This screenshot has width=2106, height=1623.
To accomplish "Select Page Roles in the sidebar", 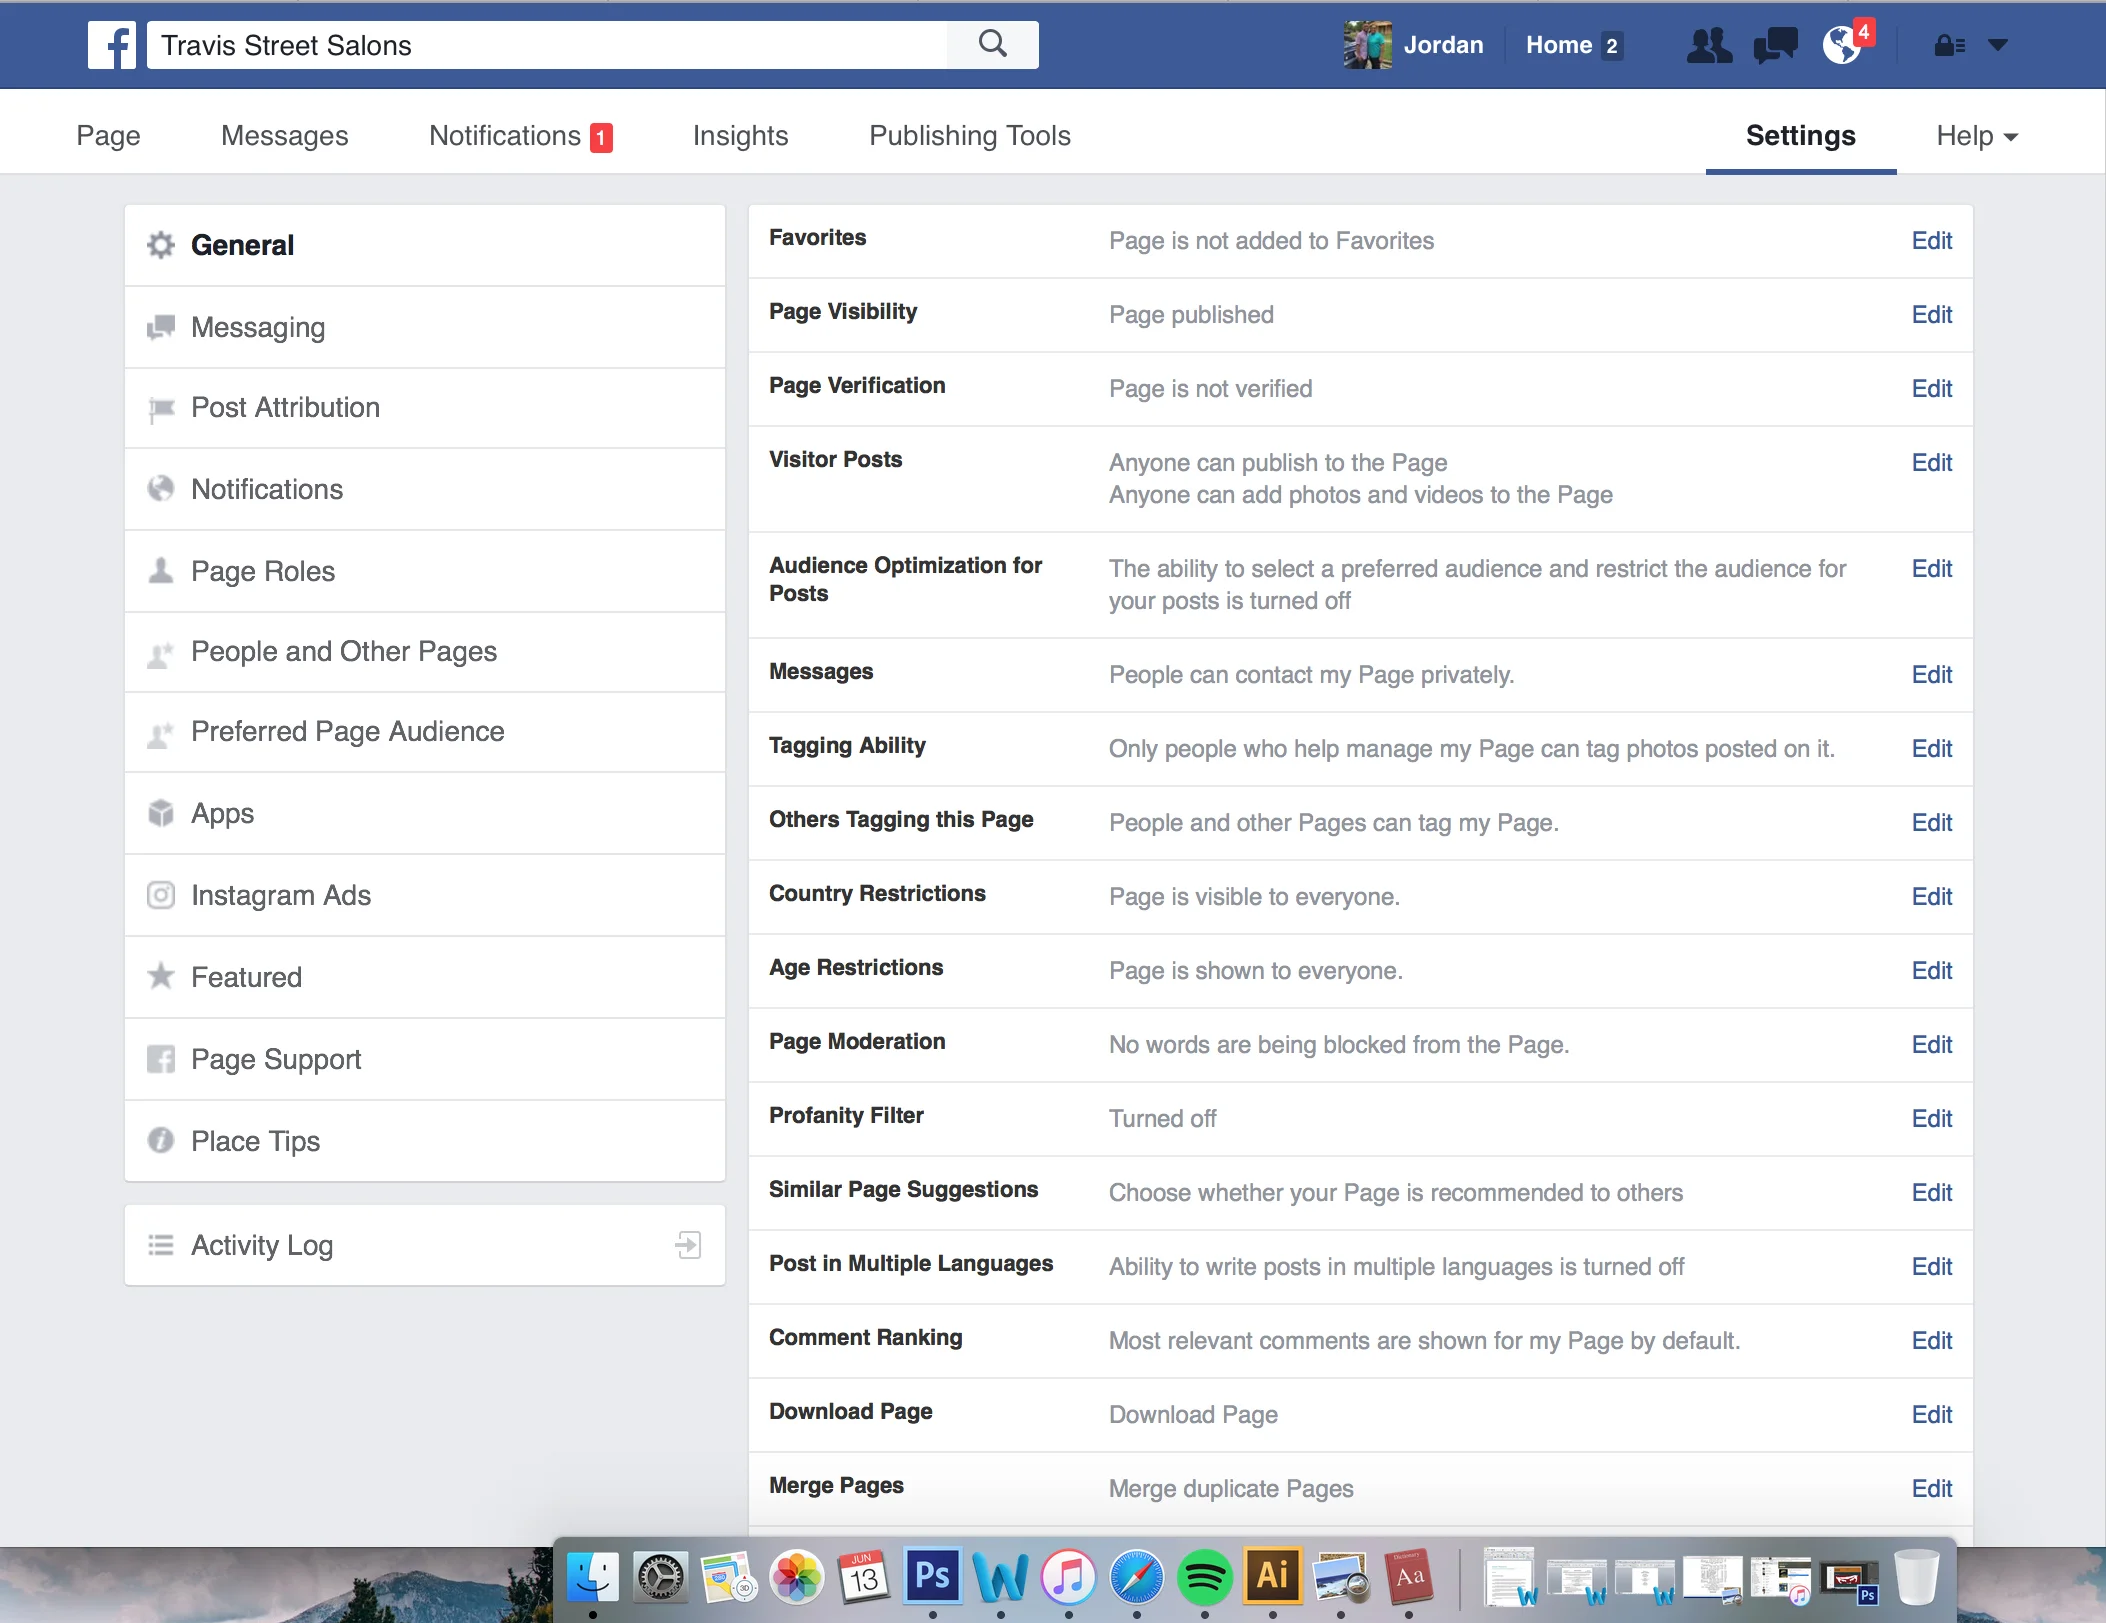I will 263,571.
